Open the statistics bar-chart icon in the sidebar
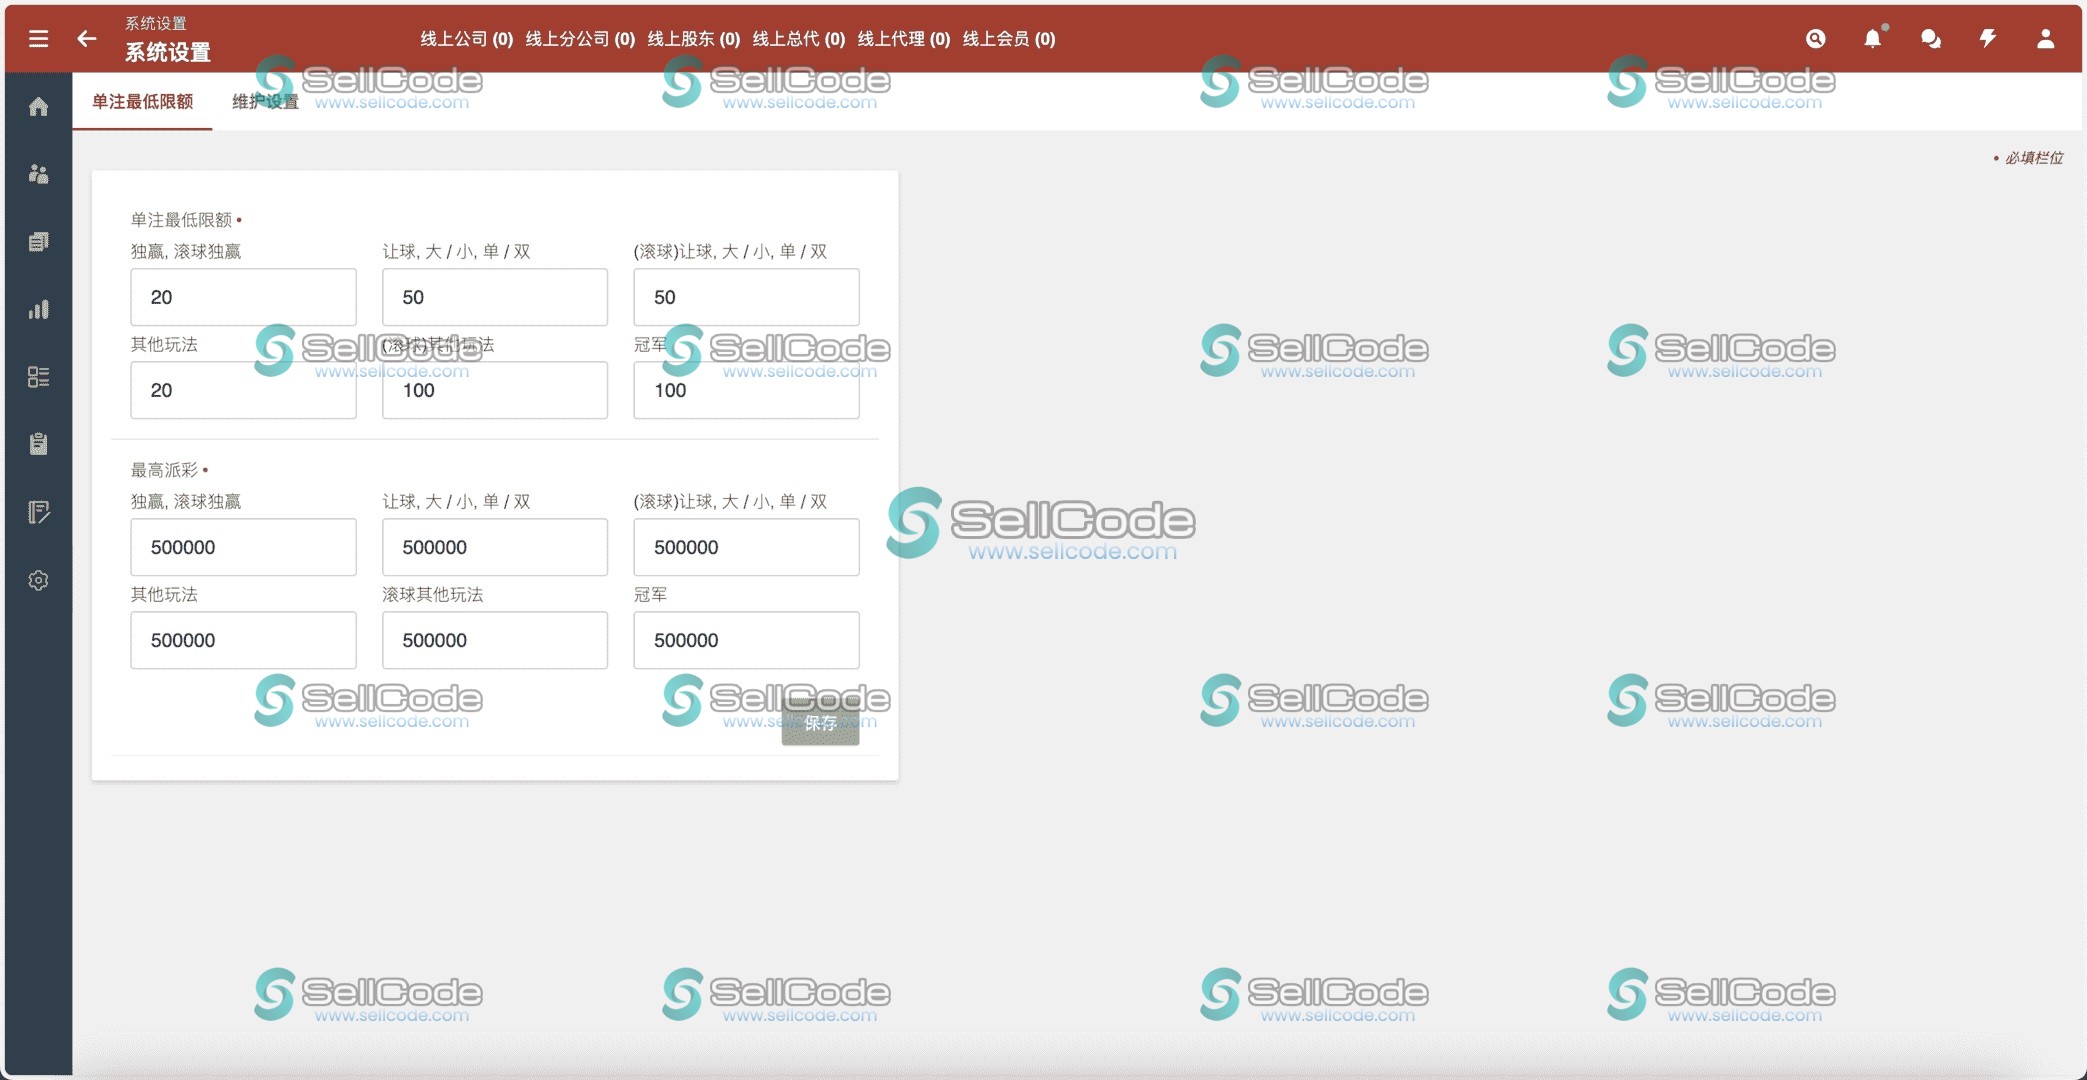2087x1080 pixels. tap(38, 309)
